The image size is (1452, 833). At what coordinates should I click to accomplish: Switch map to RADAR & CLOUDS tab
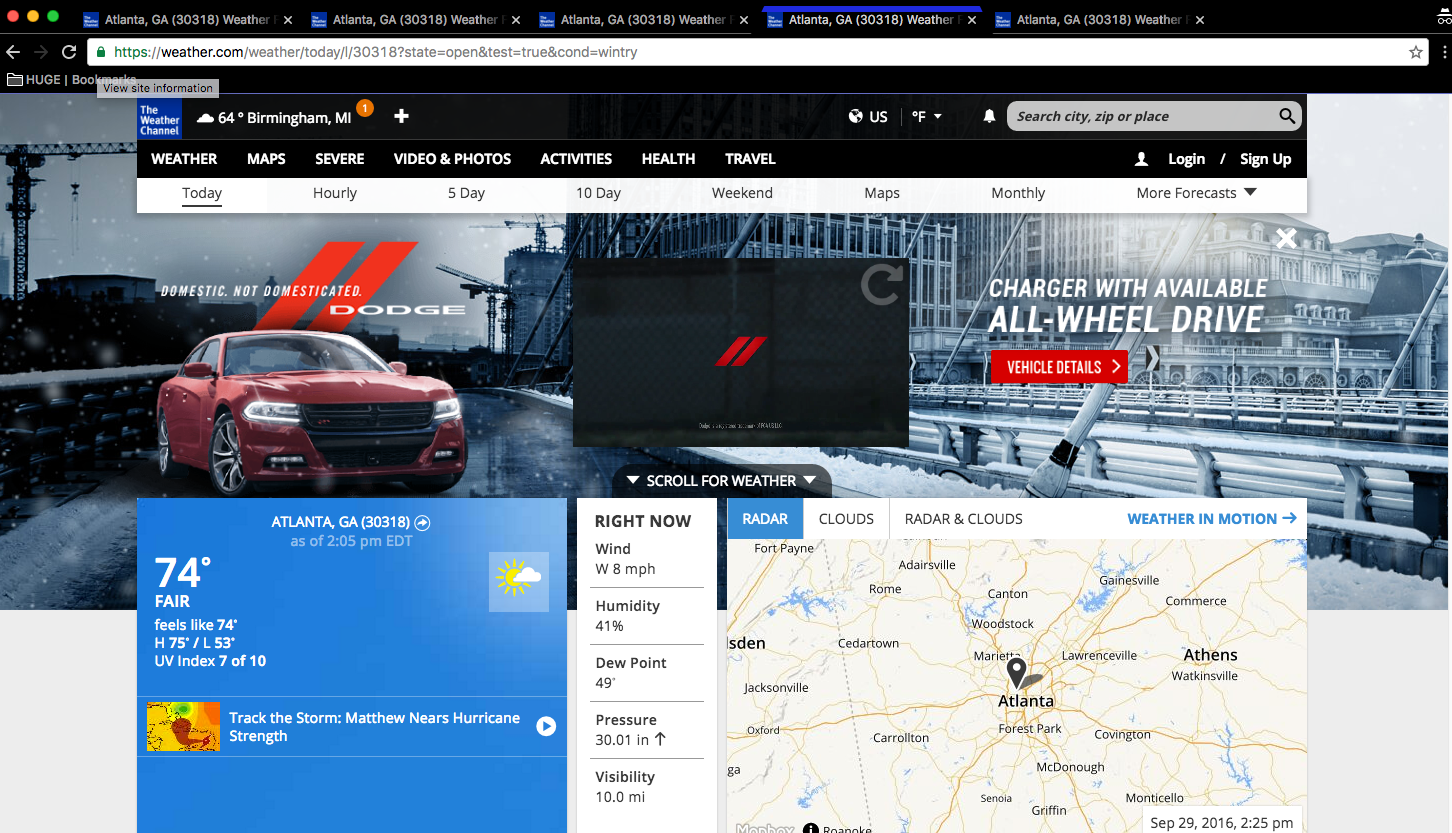pyautogui.click(x=963, y=519)
